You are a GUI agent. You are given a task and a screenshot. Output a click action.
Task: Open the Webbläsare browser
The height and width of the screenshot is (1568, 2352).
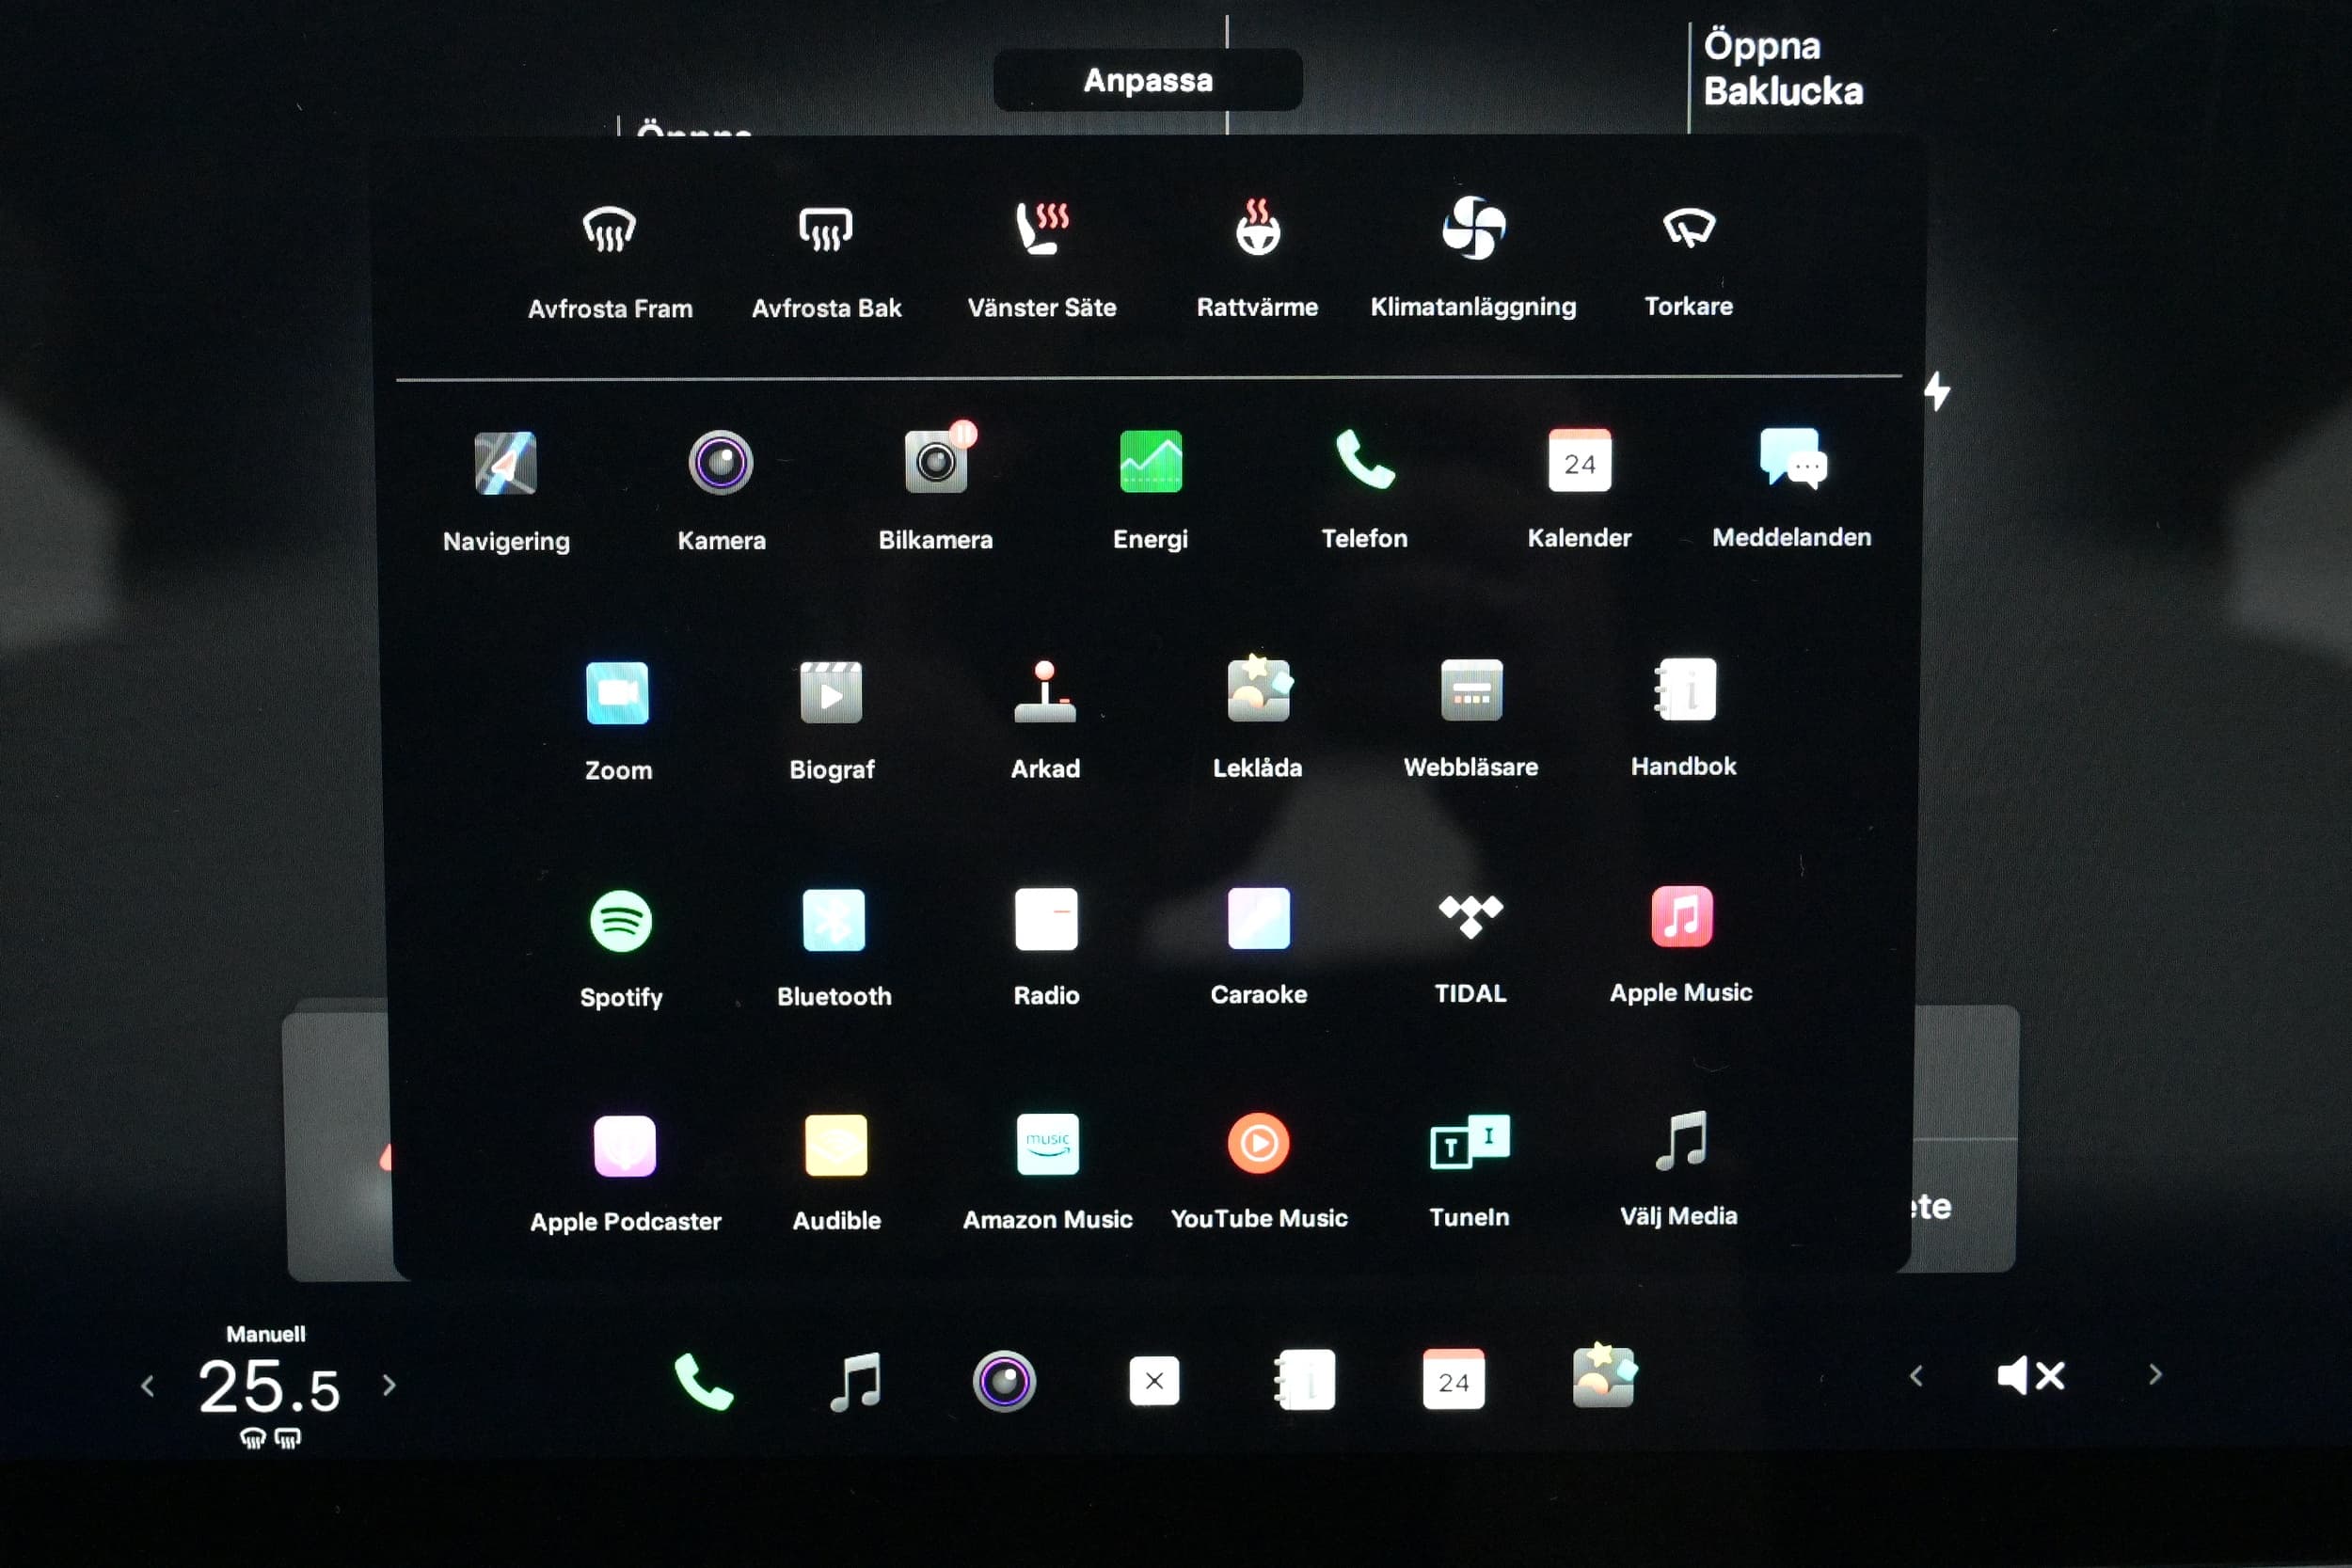coord(1471,690)
